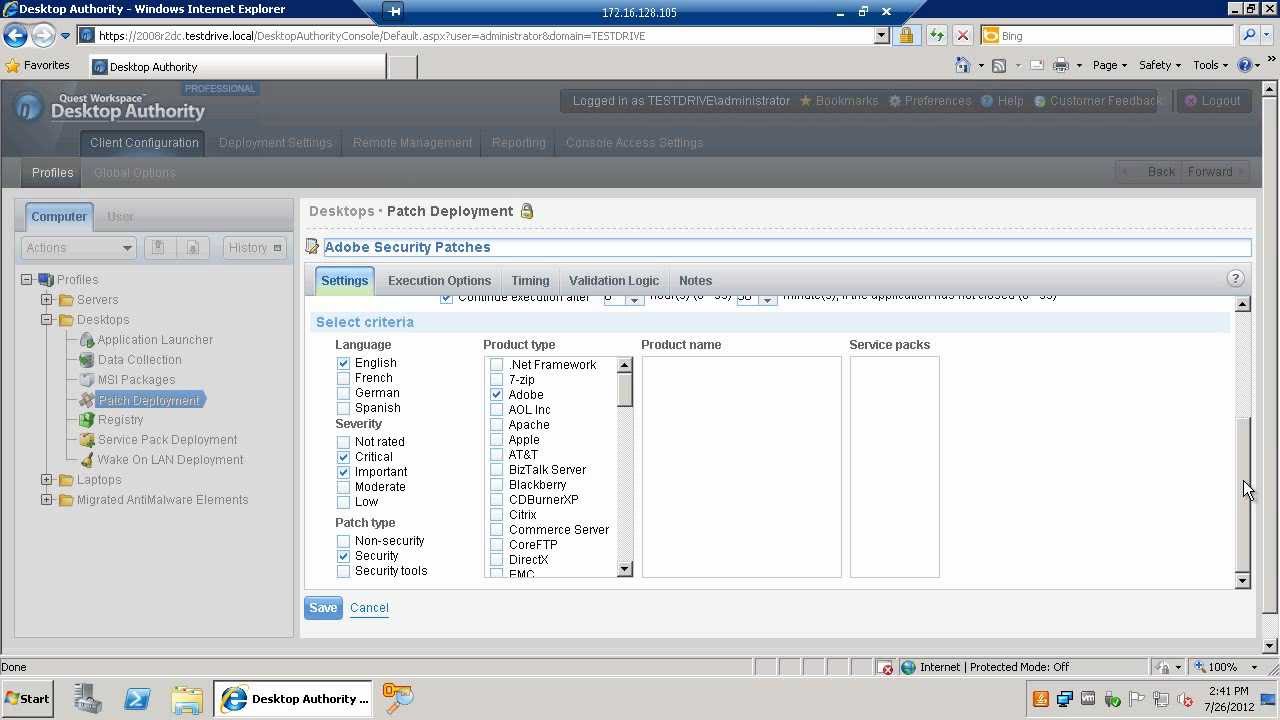Select the MSI Packages tree icon

click(x=87, y=380)
